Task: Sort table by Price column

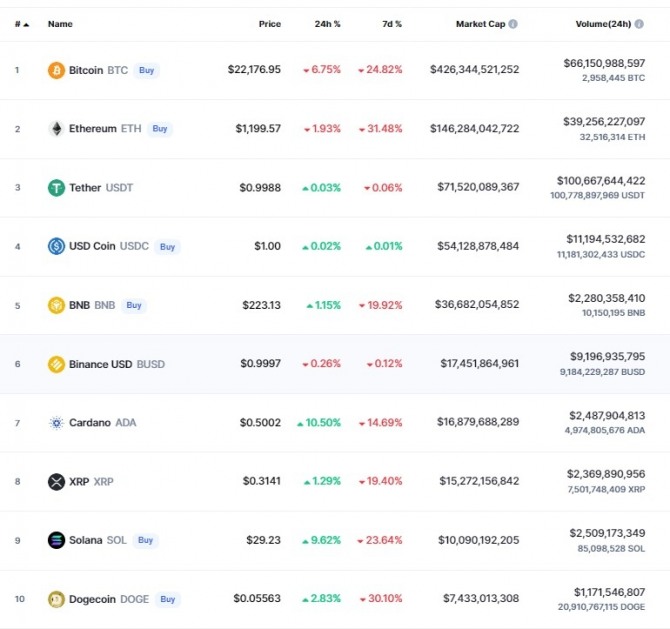Action: pos(269,23)
